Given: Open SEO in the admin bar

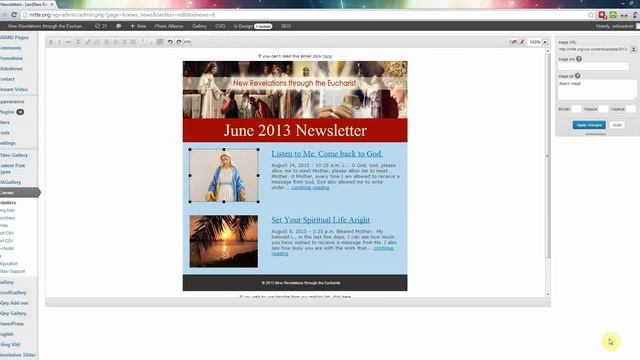Looking at the screenshot, I should (286, 26).
